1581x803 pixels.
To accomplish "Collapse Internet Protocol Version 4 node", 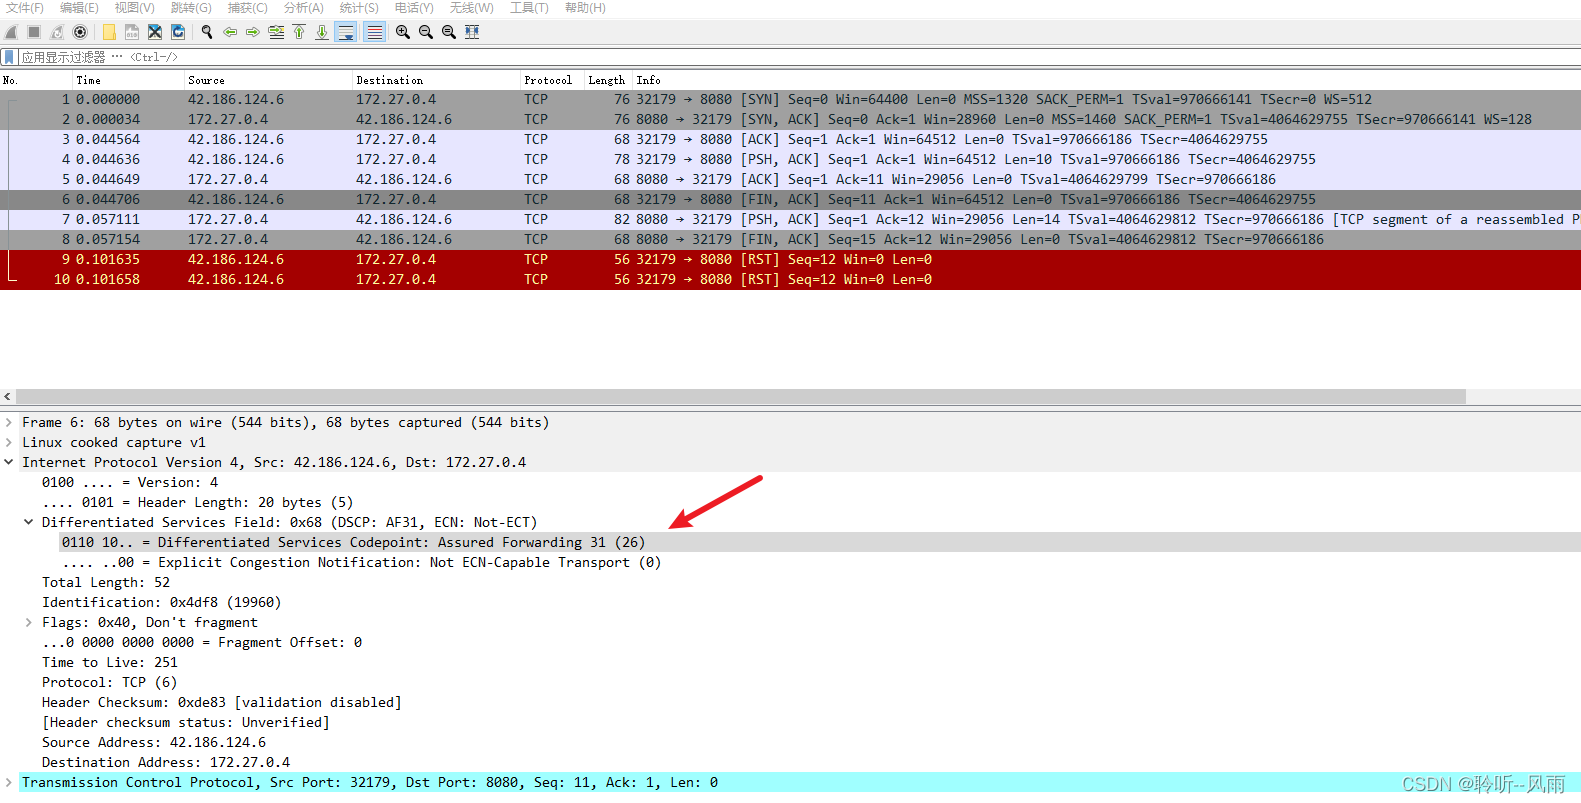I will click(x=9, y=462).
